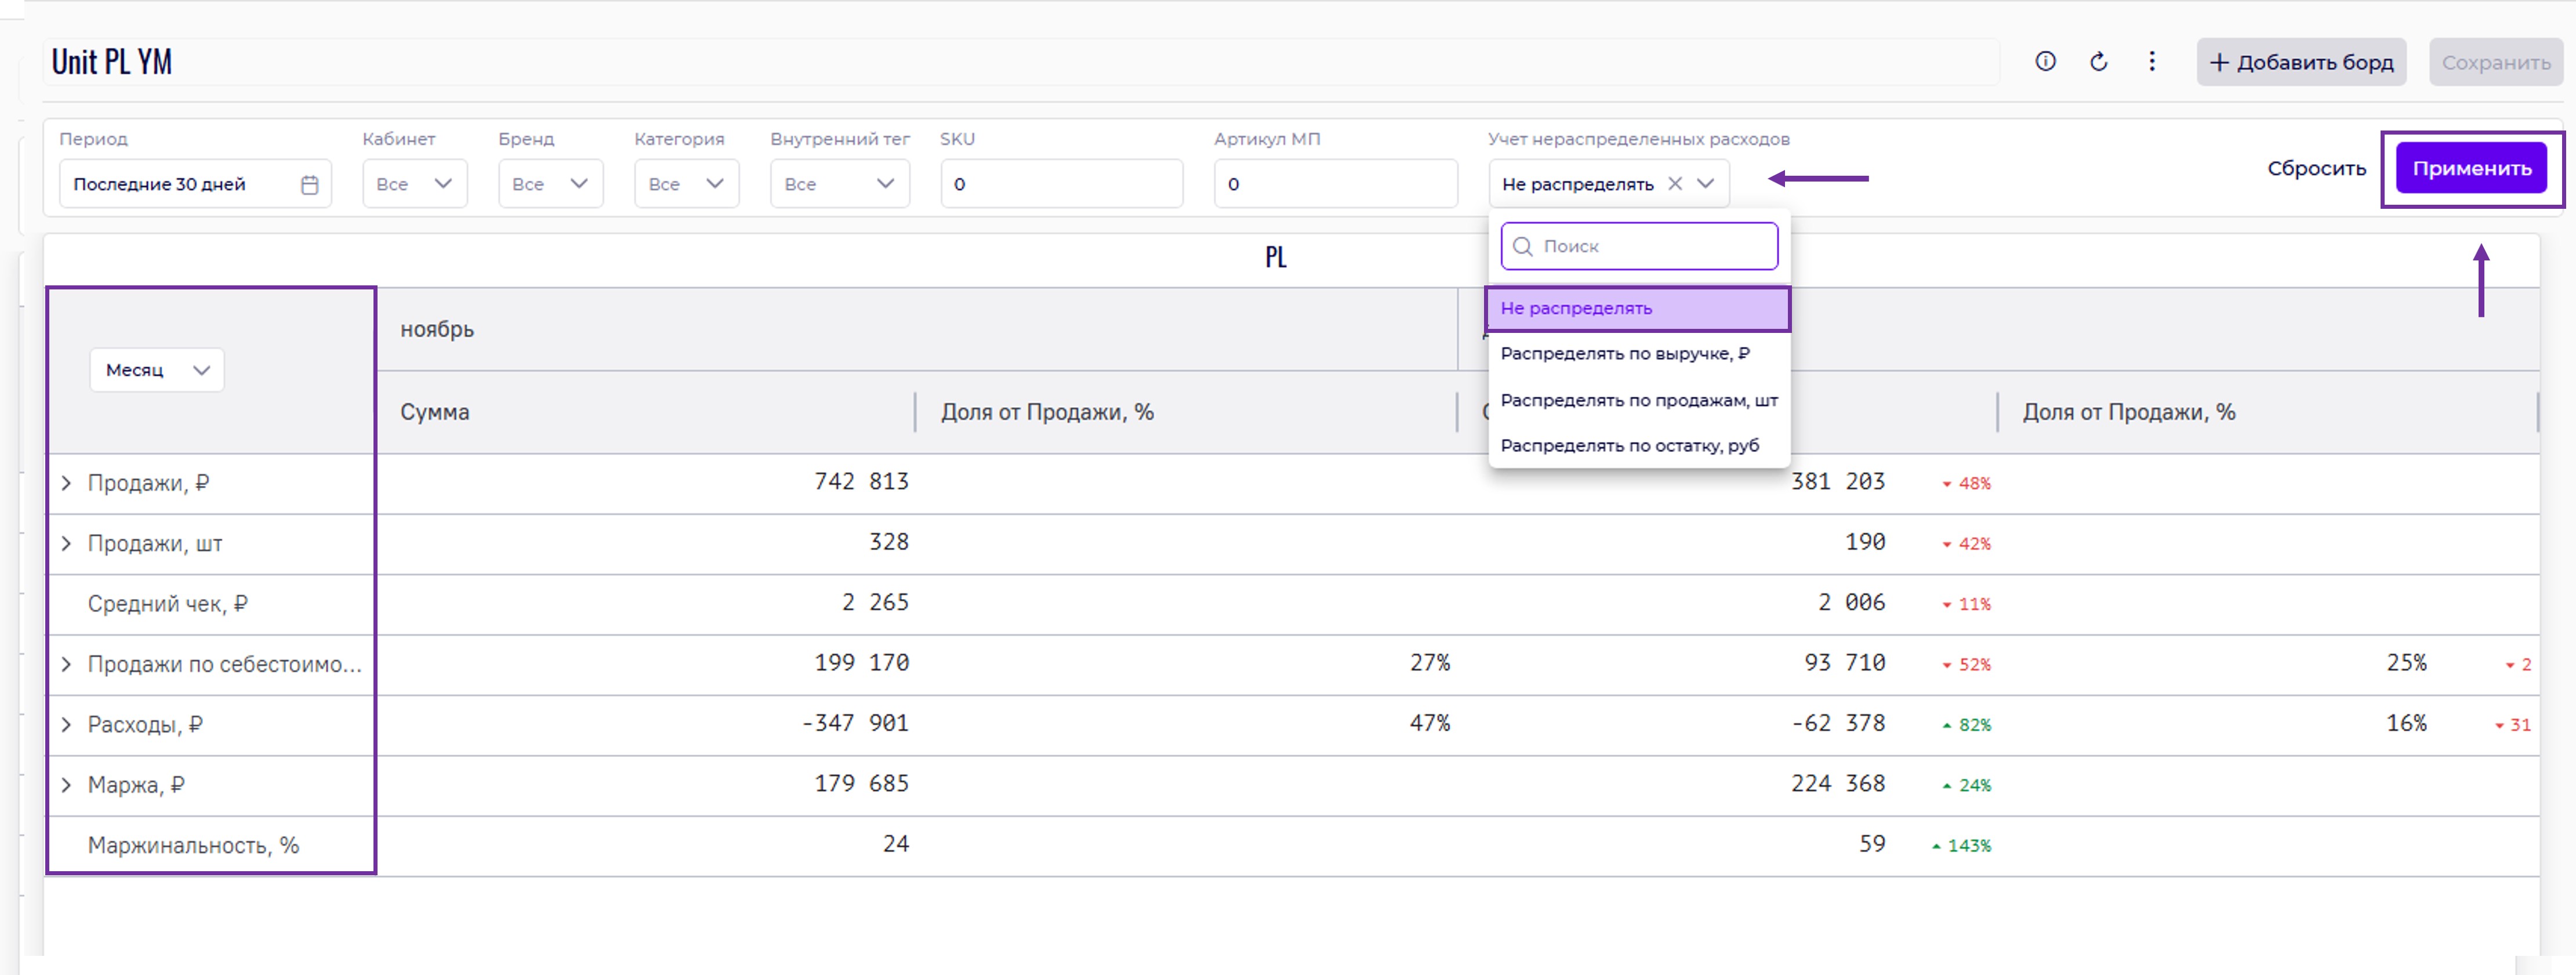Screen dimensions: 2576x975
Task: Expand the Маржа, ₽ row
Action: 66,785
